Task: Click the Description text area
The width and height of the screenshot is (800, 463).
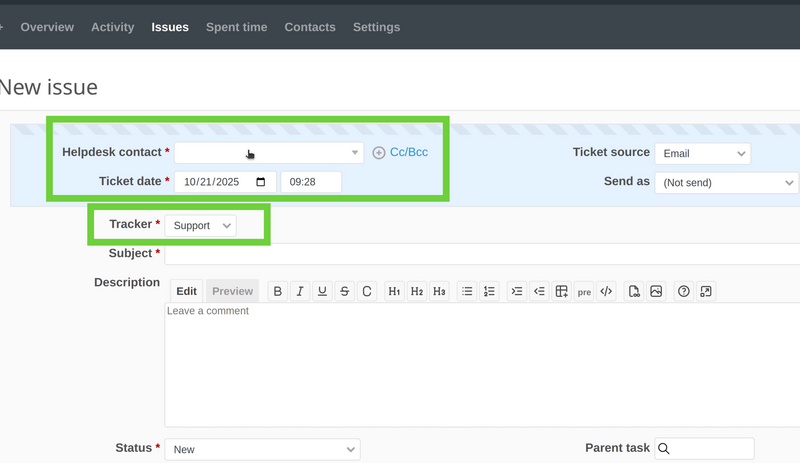Action: 482,365
